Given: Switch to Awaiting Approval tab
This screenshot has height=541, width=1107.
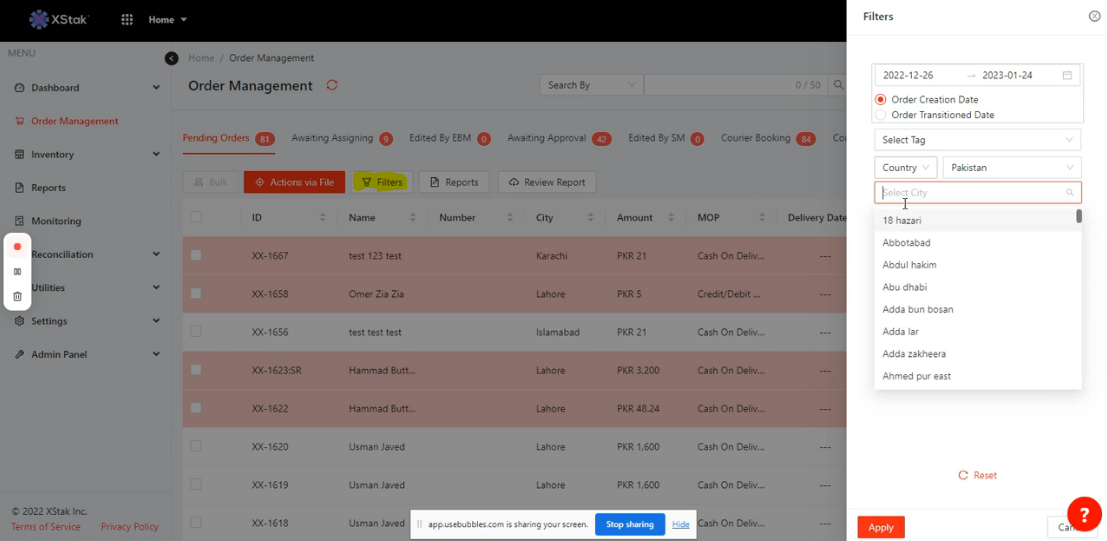Looking at the screenshot, I should pos(546,138).
